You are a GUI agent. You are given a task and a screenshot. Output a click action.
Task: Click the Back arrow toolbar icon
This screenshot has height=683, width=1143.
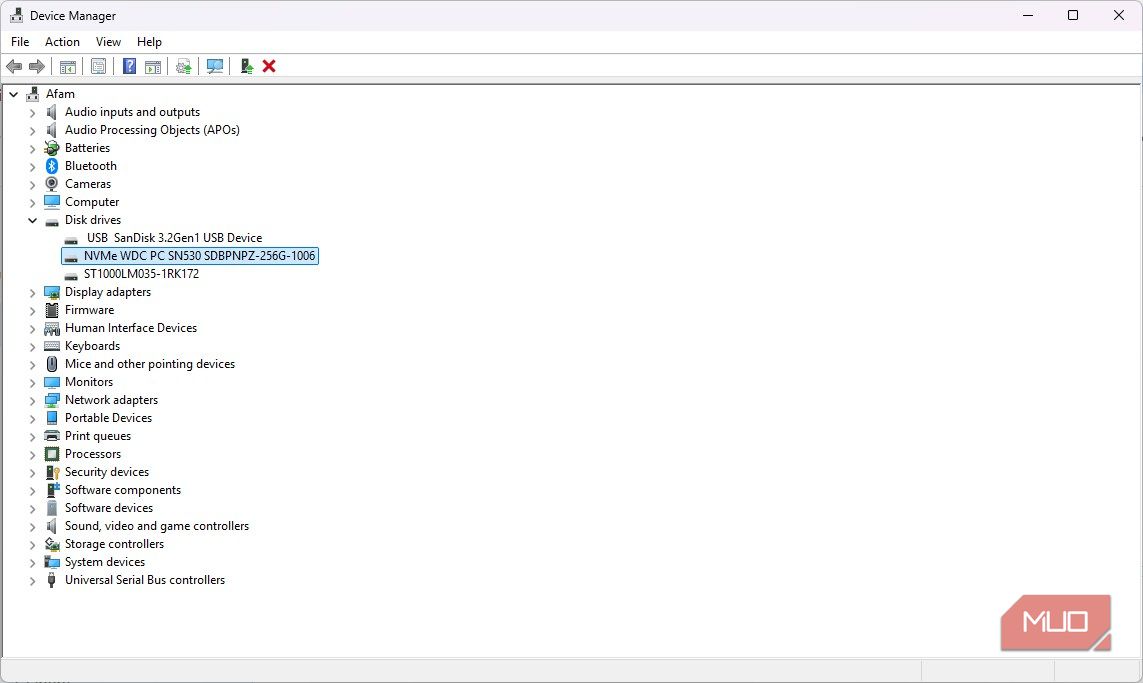[14, 66]
